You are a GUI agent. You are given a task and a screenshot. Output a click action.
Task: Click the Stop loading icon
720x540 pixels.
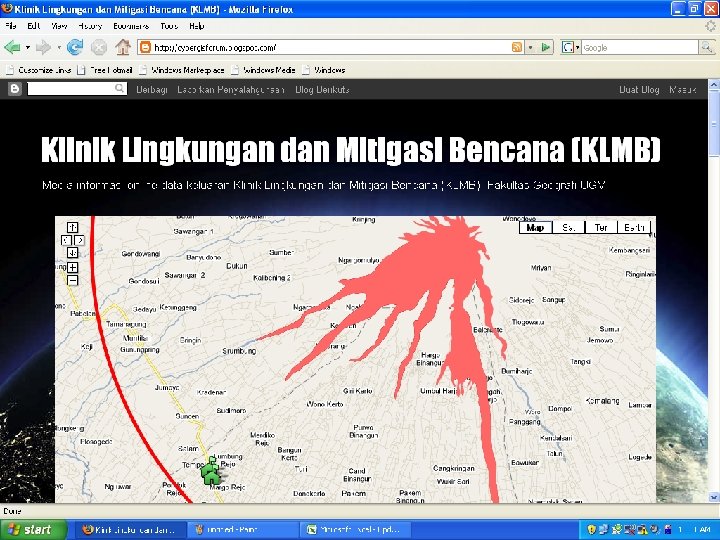click(x=98, y=47)
